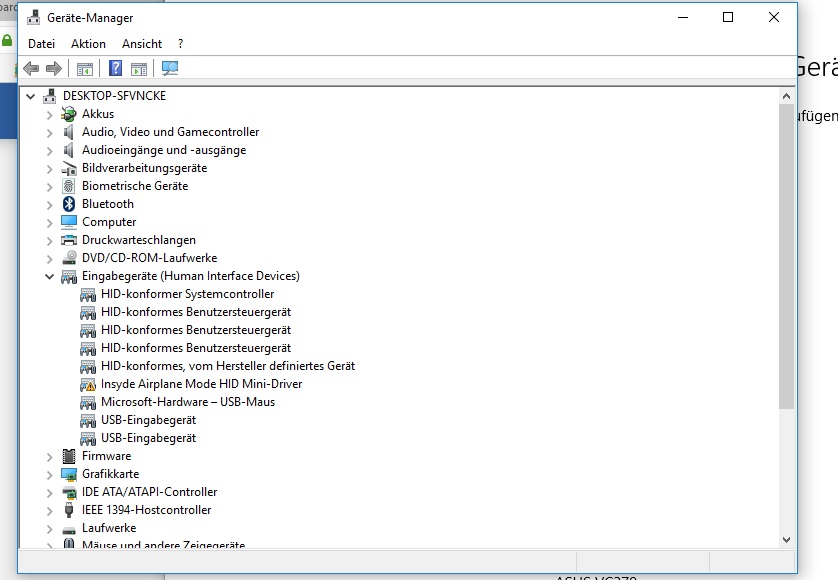Expand the Computer category

coord(49,223)
